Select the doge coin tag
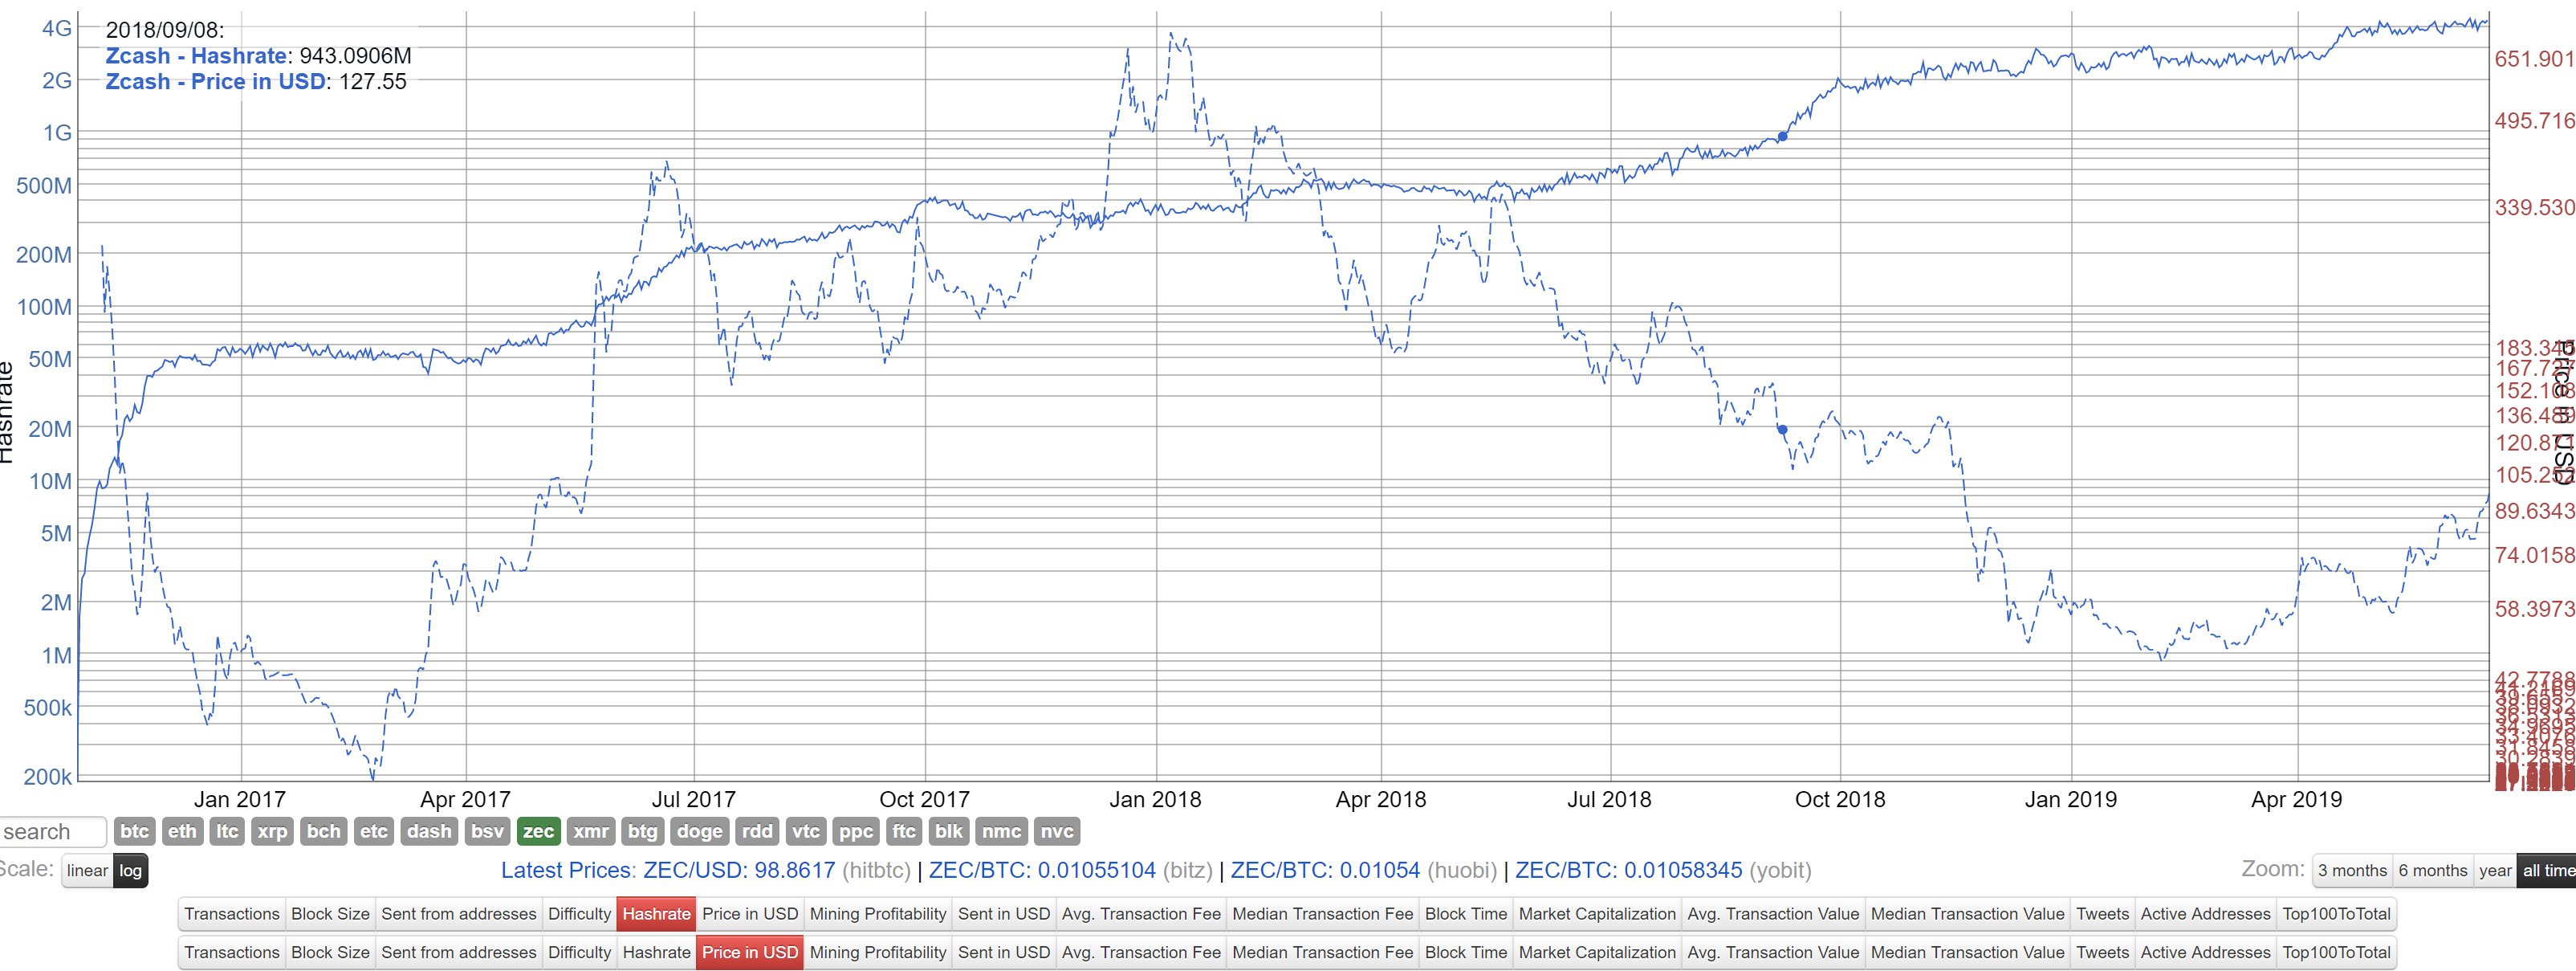The height and width of the screenshot is (971, 2576). 699,831
